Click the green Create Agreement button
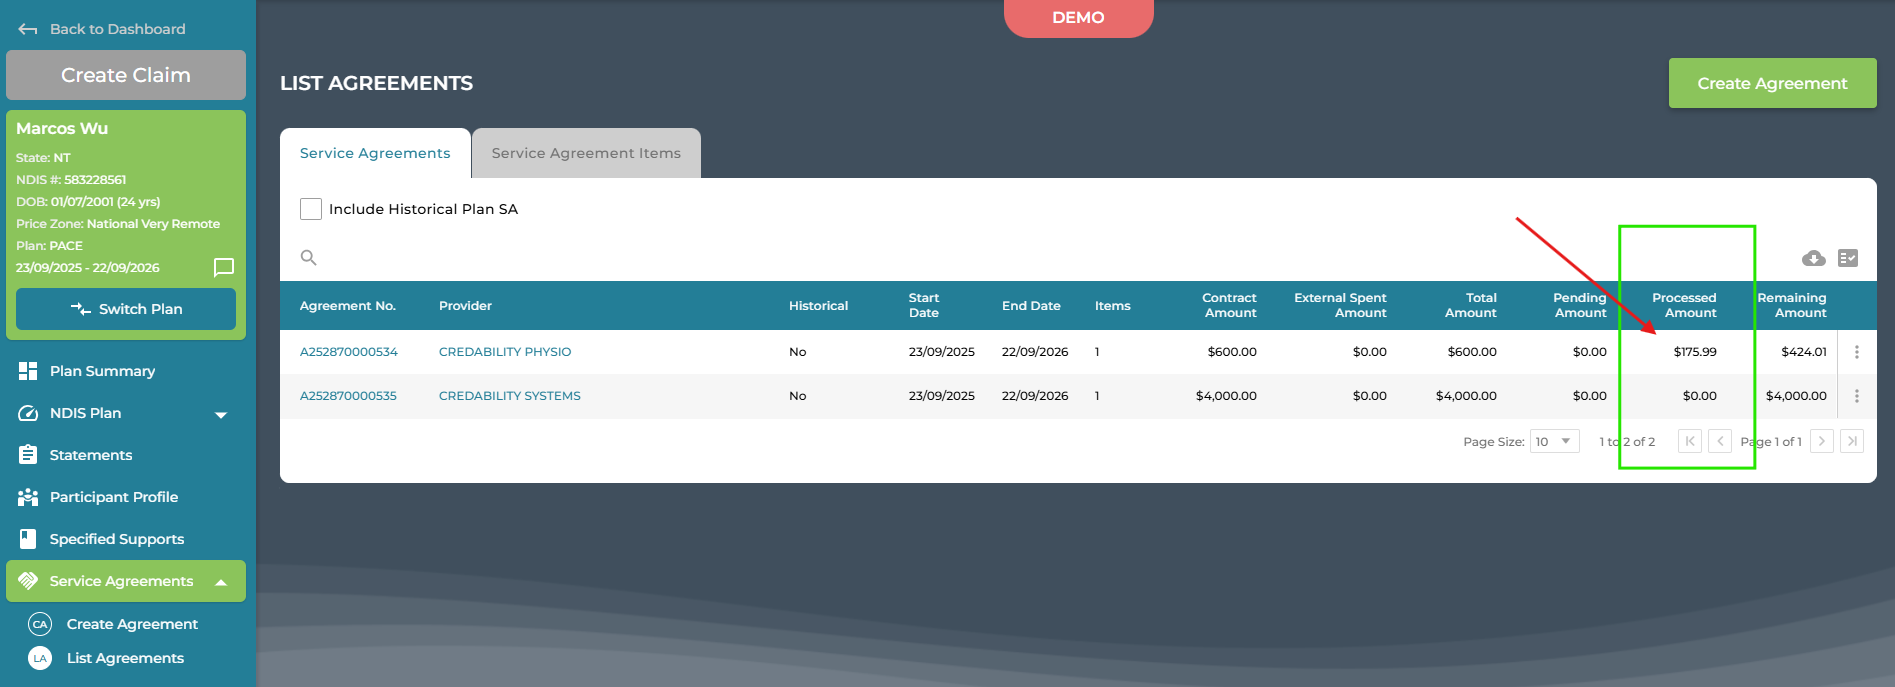 [1771, 83]
